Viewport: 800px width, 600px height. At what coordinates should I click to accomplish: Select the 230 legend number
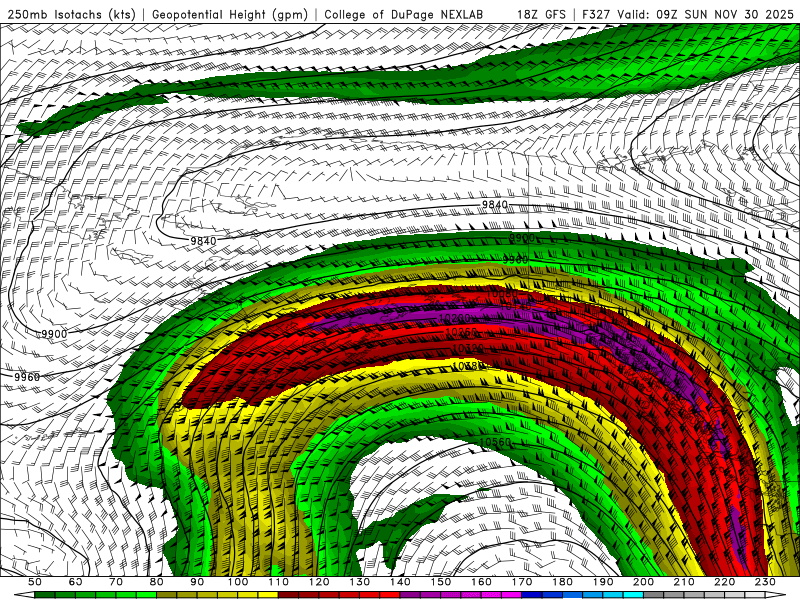coord(765,582)
